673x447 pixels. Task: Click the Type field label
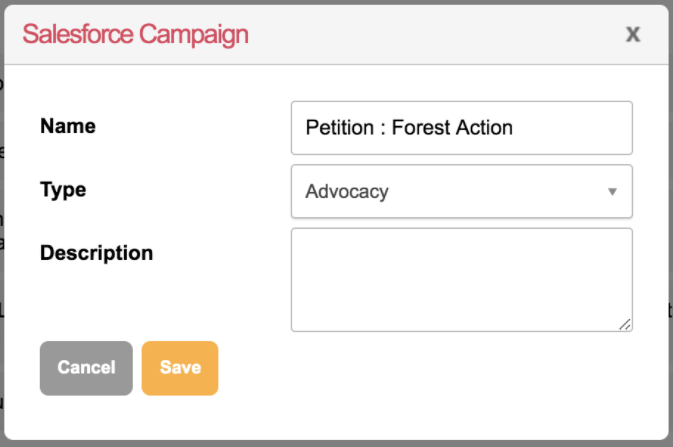pyautogui.click(x=63, y=190)
